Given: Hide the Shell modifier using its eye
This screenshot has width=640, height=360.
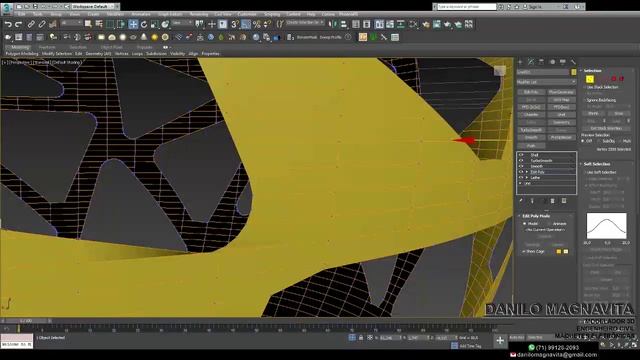Looking at the screenshot, I should [521, 155].
